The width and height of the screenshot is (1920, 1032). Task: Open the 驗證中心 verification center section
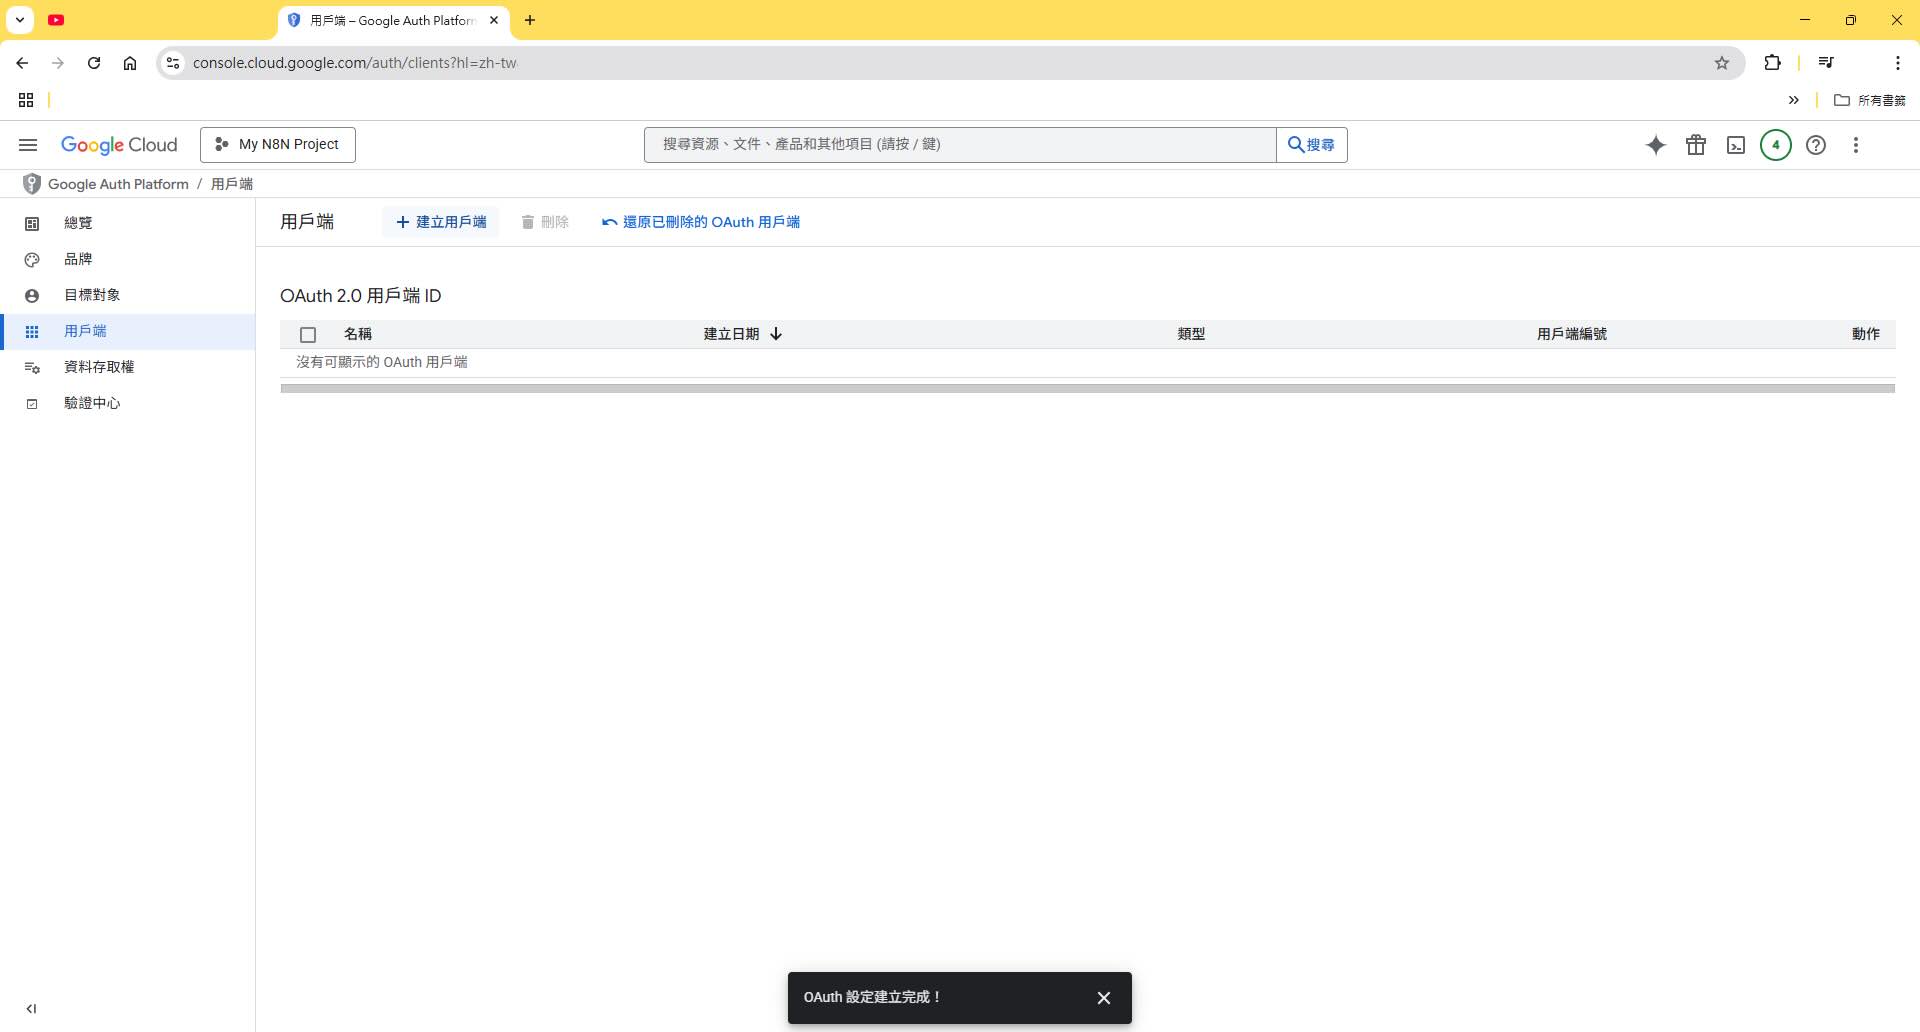91,403
